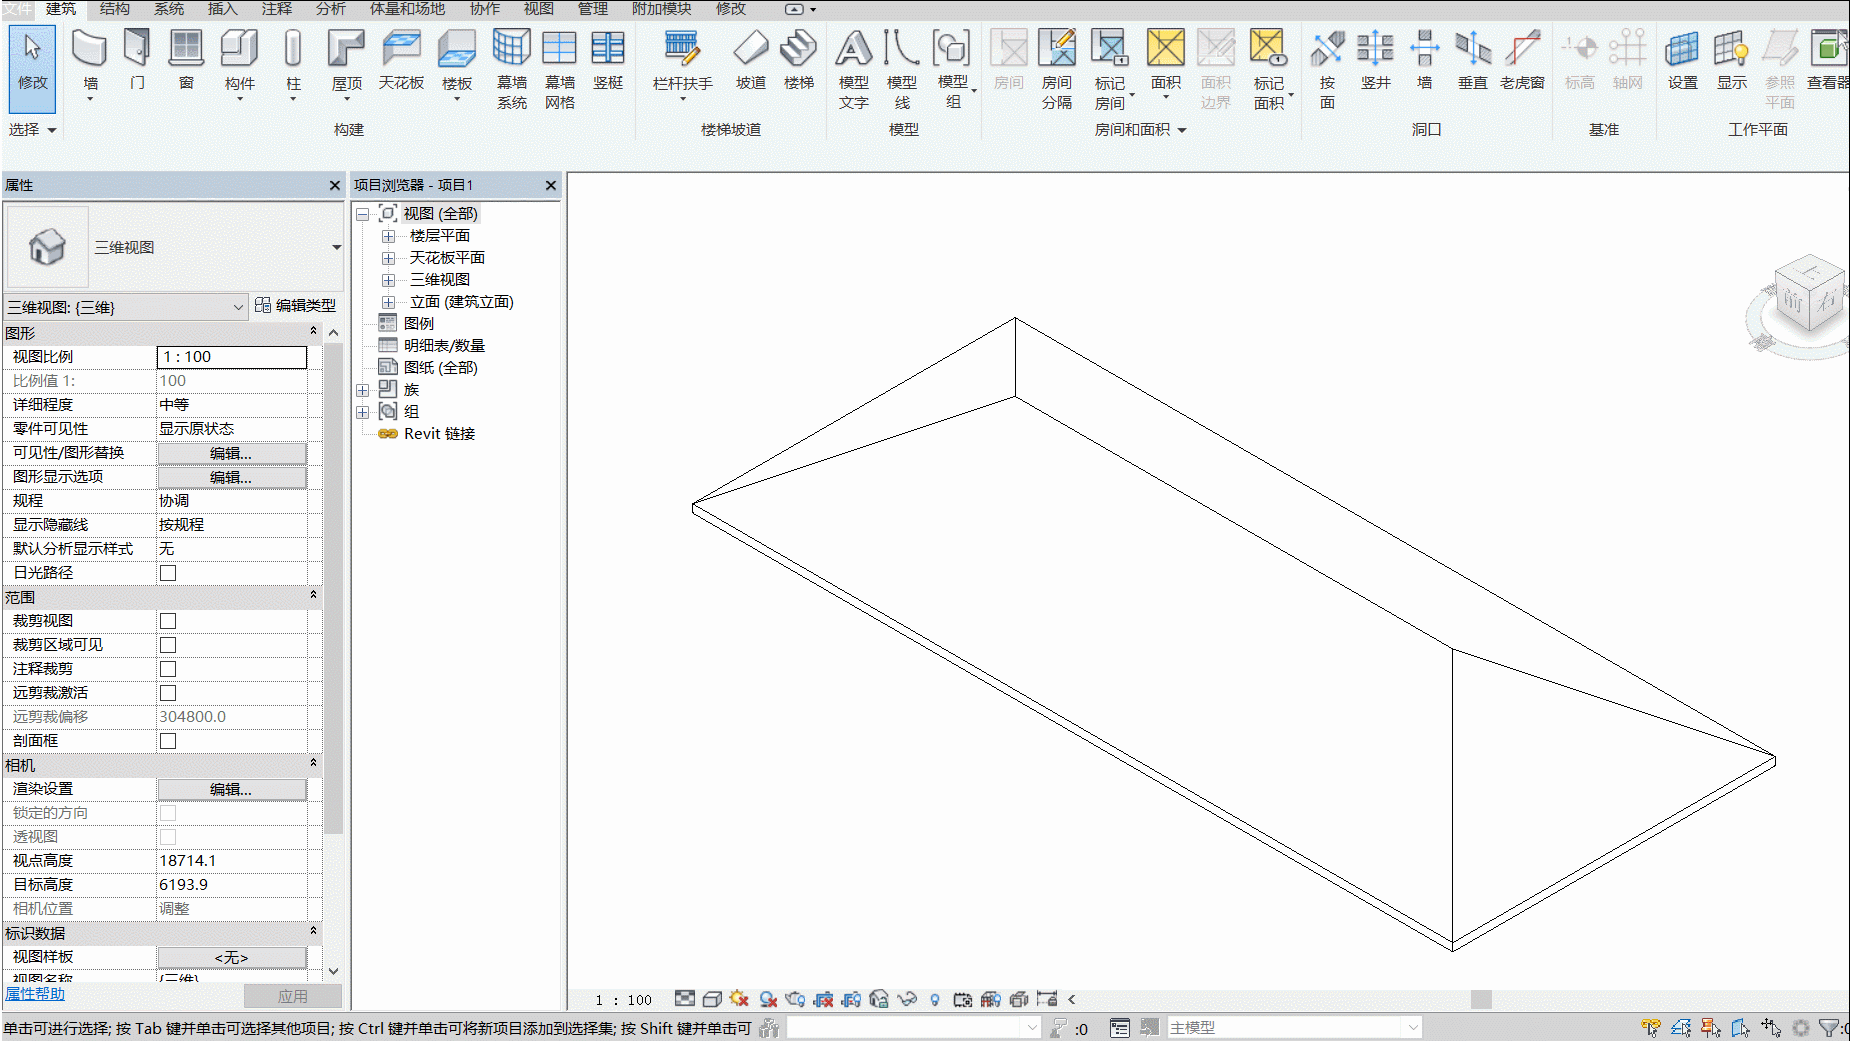The image size is (1850, 1041).
Task: Click the 视图比例 1 : 100 field
Action: point(231,357)
